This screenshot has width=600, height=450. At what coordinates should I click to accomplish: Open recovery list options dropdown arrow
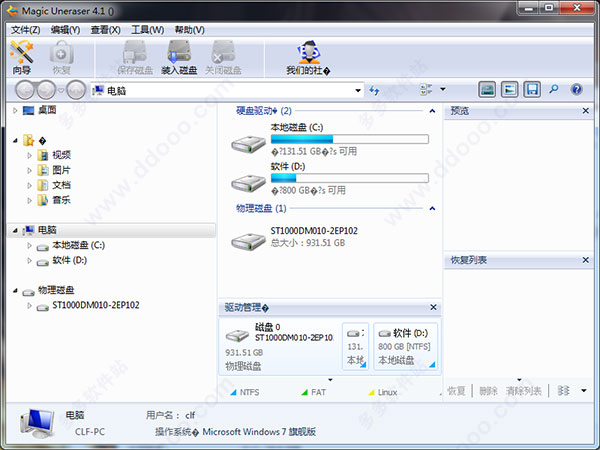584,391
